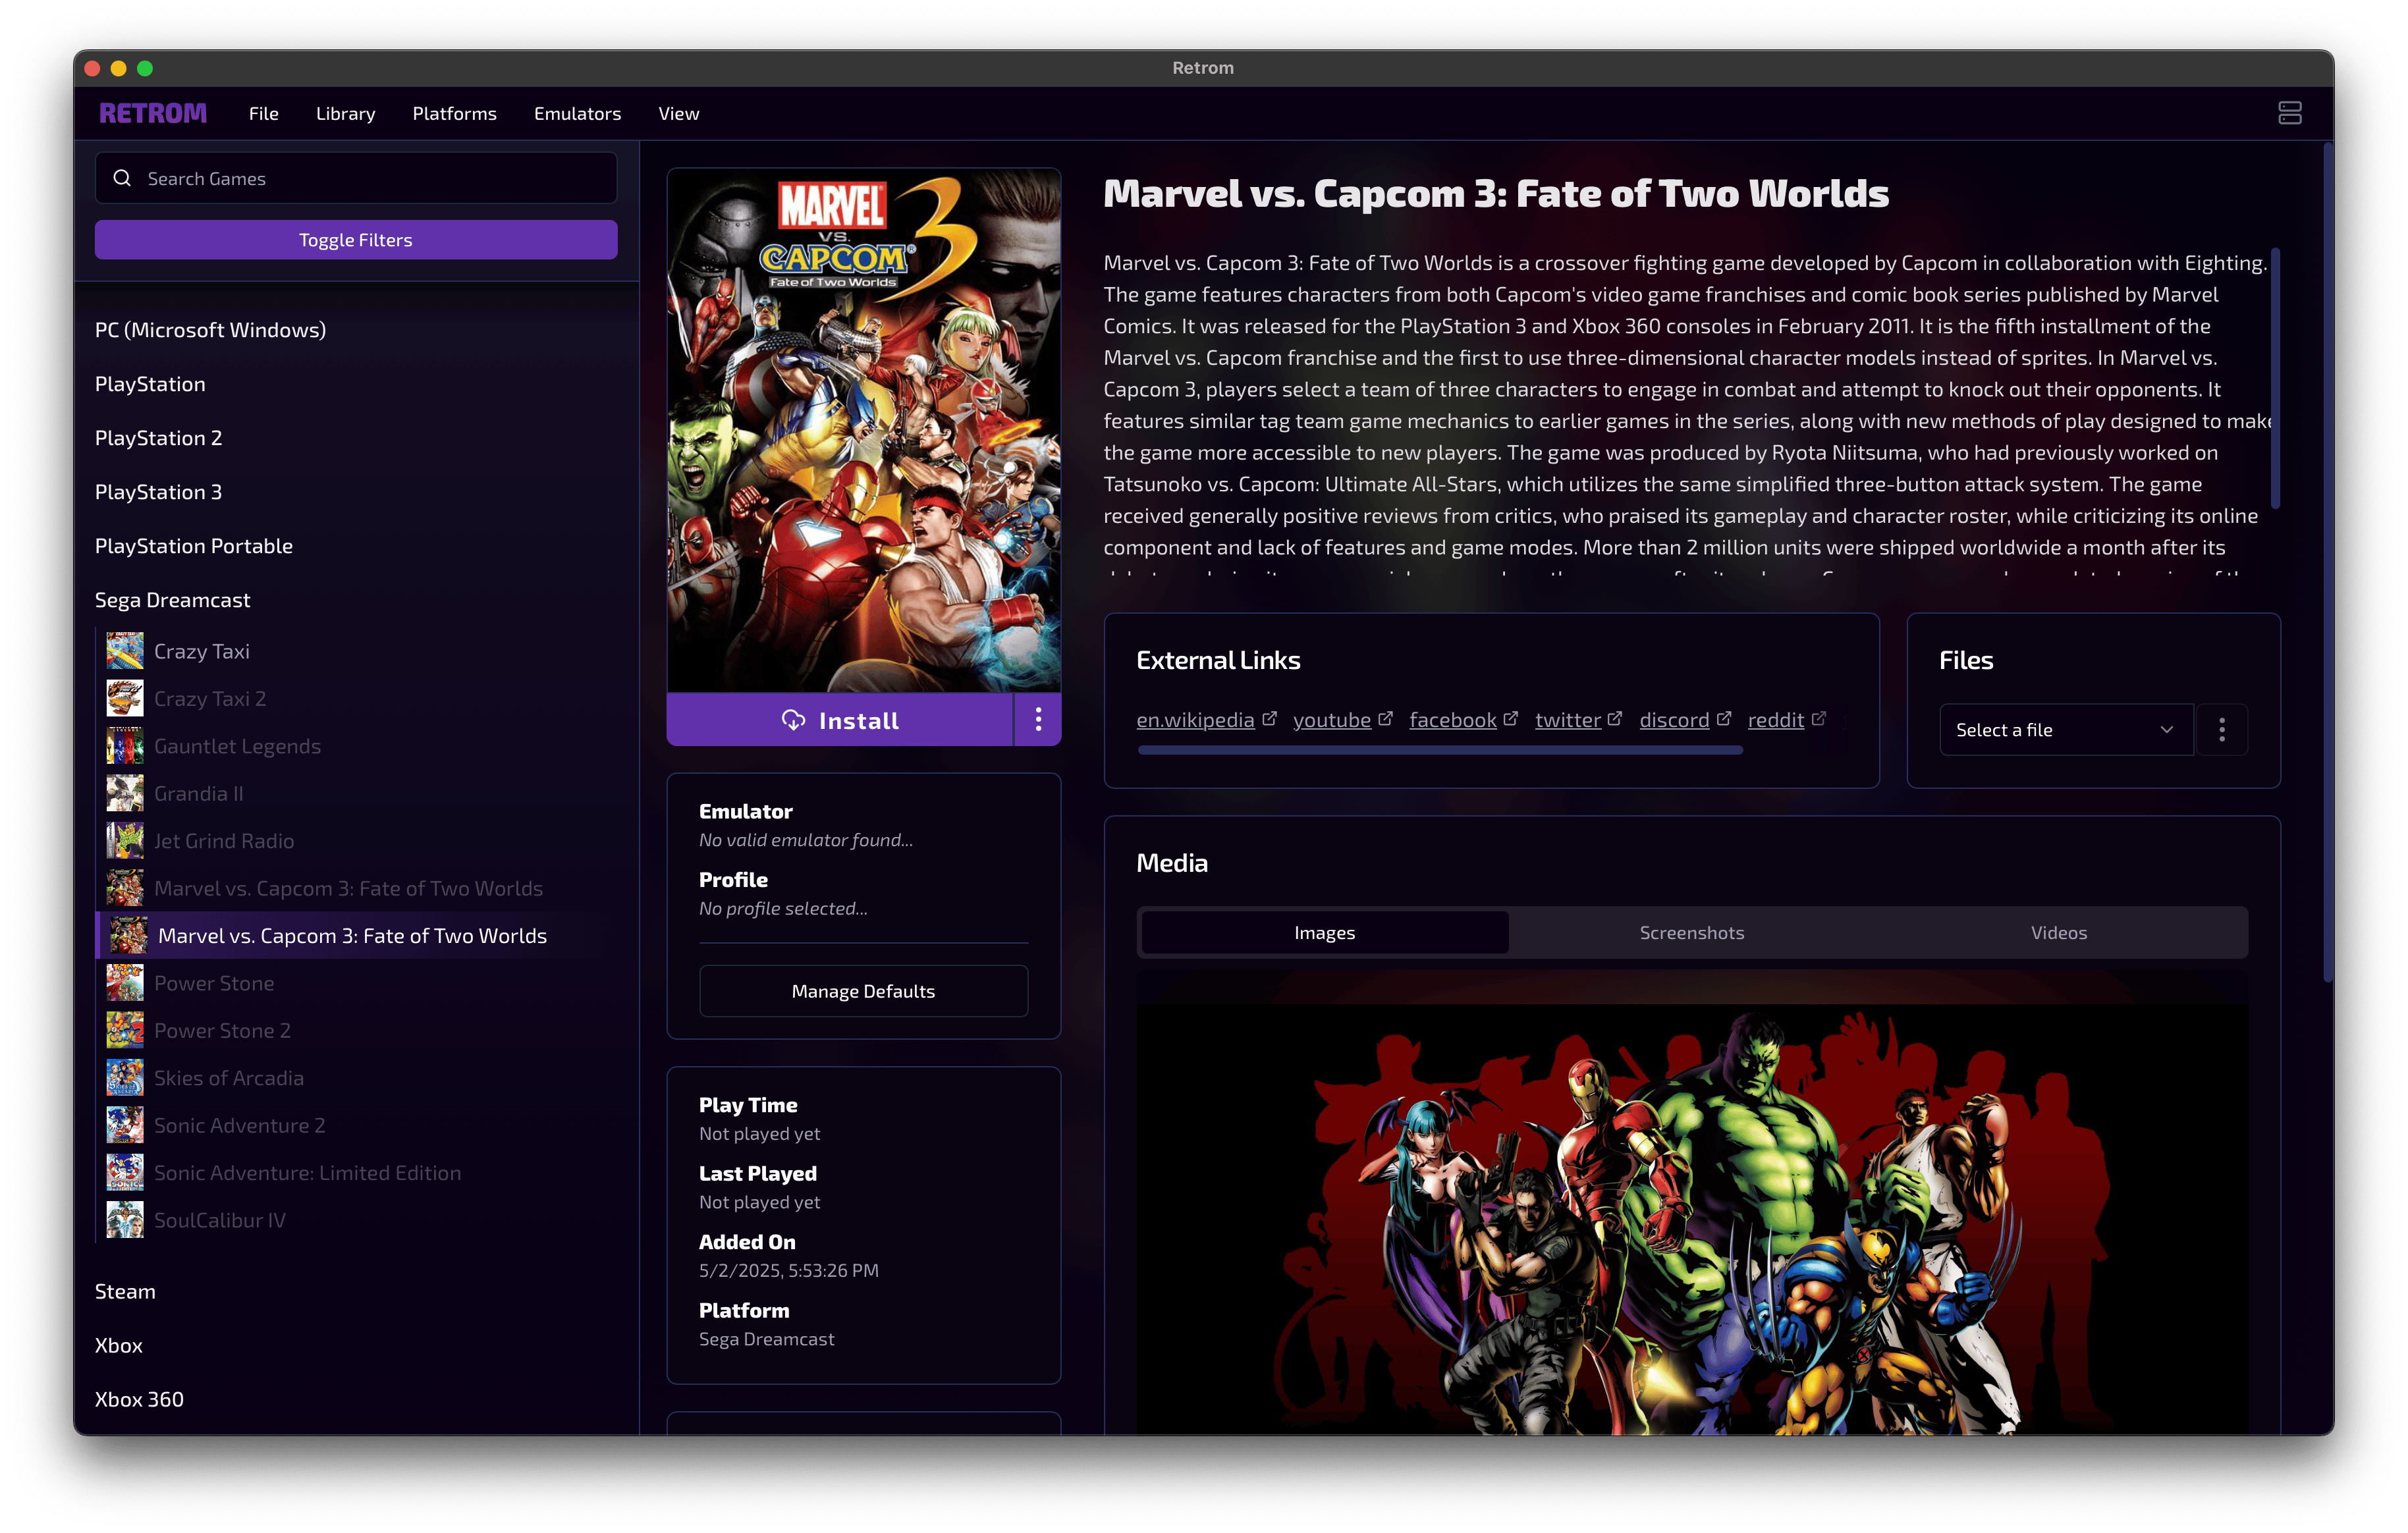
Task: Click the Power Stone 2 cover thumbnail
Action: pyautogui.click(x=125, y=1030)
